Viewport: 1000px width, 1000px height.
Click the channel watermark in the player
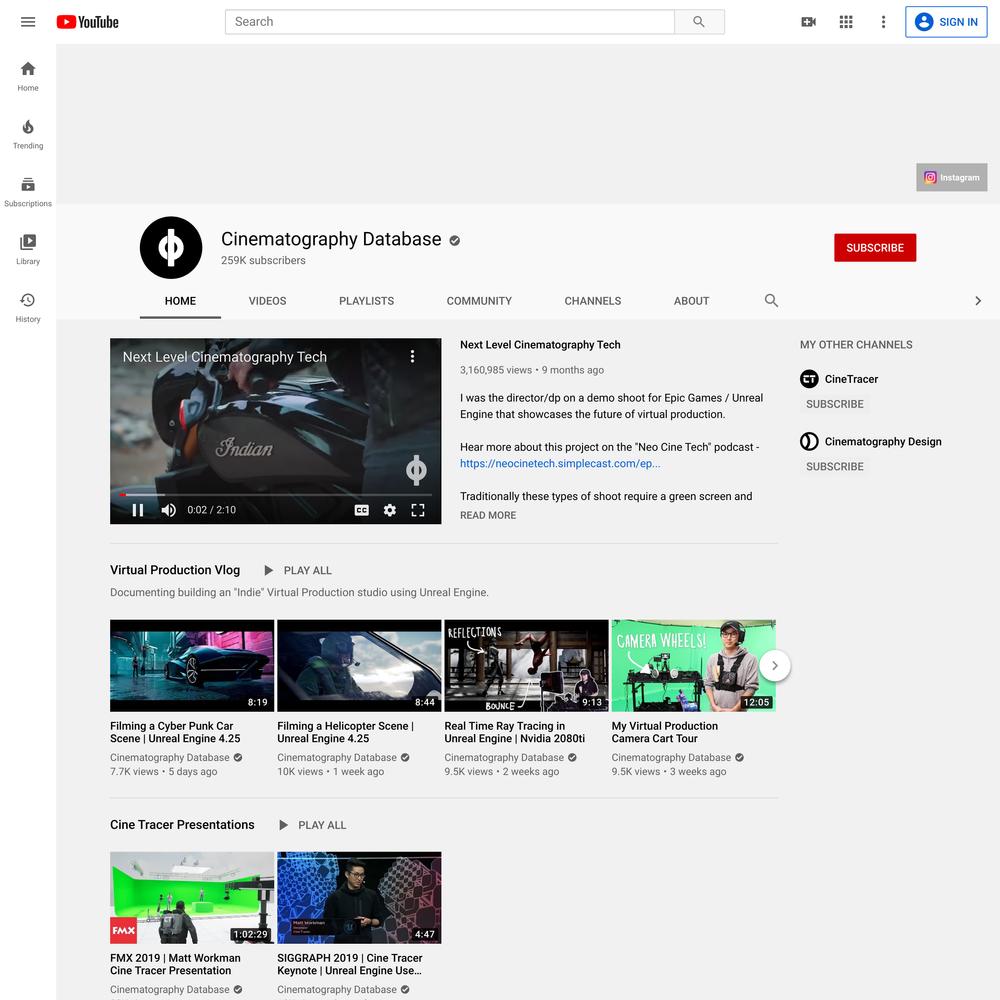point(416,470)
